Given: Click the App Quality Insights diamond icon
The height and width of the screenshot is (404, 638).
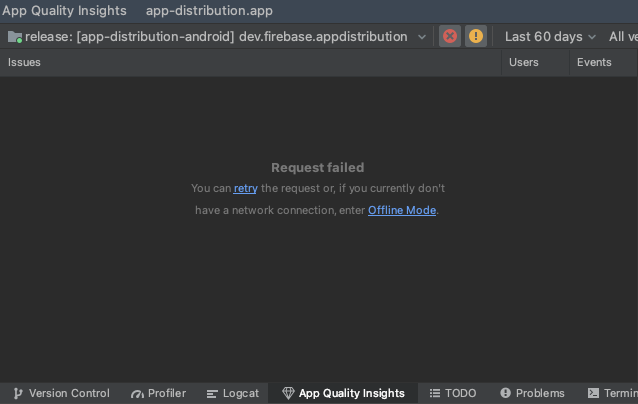Looking at the screenshot, I should pos(288,393).
